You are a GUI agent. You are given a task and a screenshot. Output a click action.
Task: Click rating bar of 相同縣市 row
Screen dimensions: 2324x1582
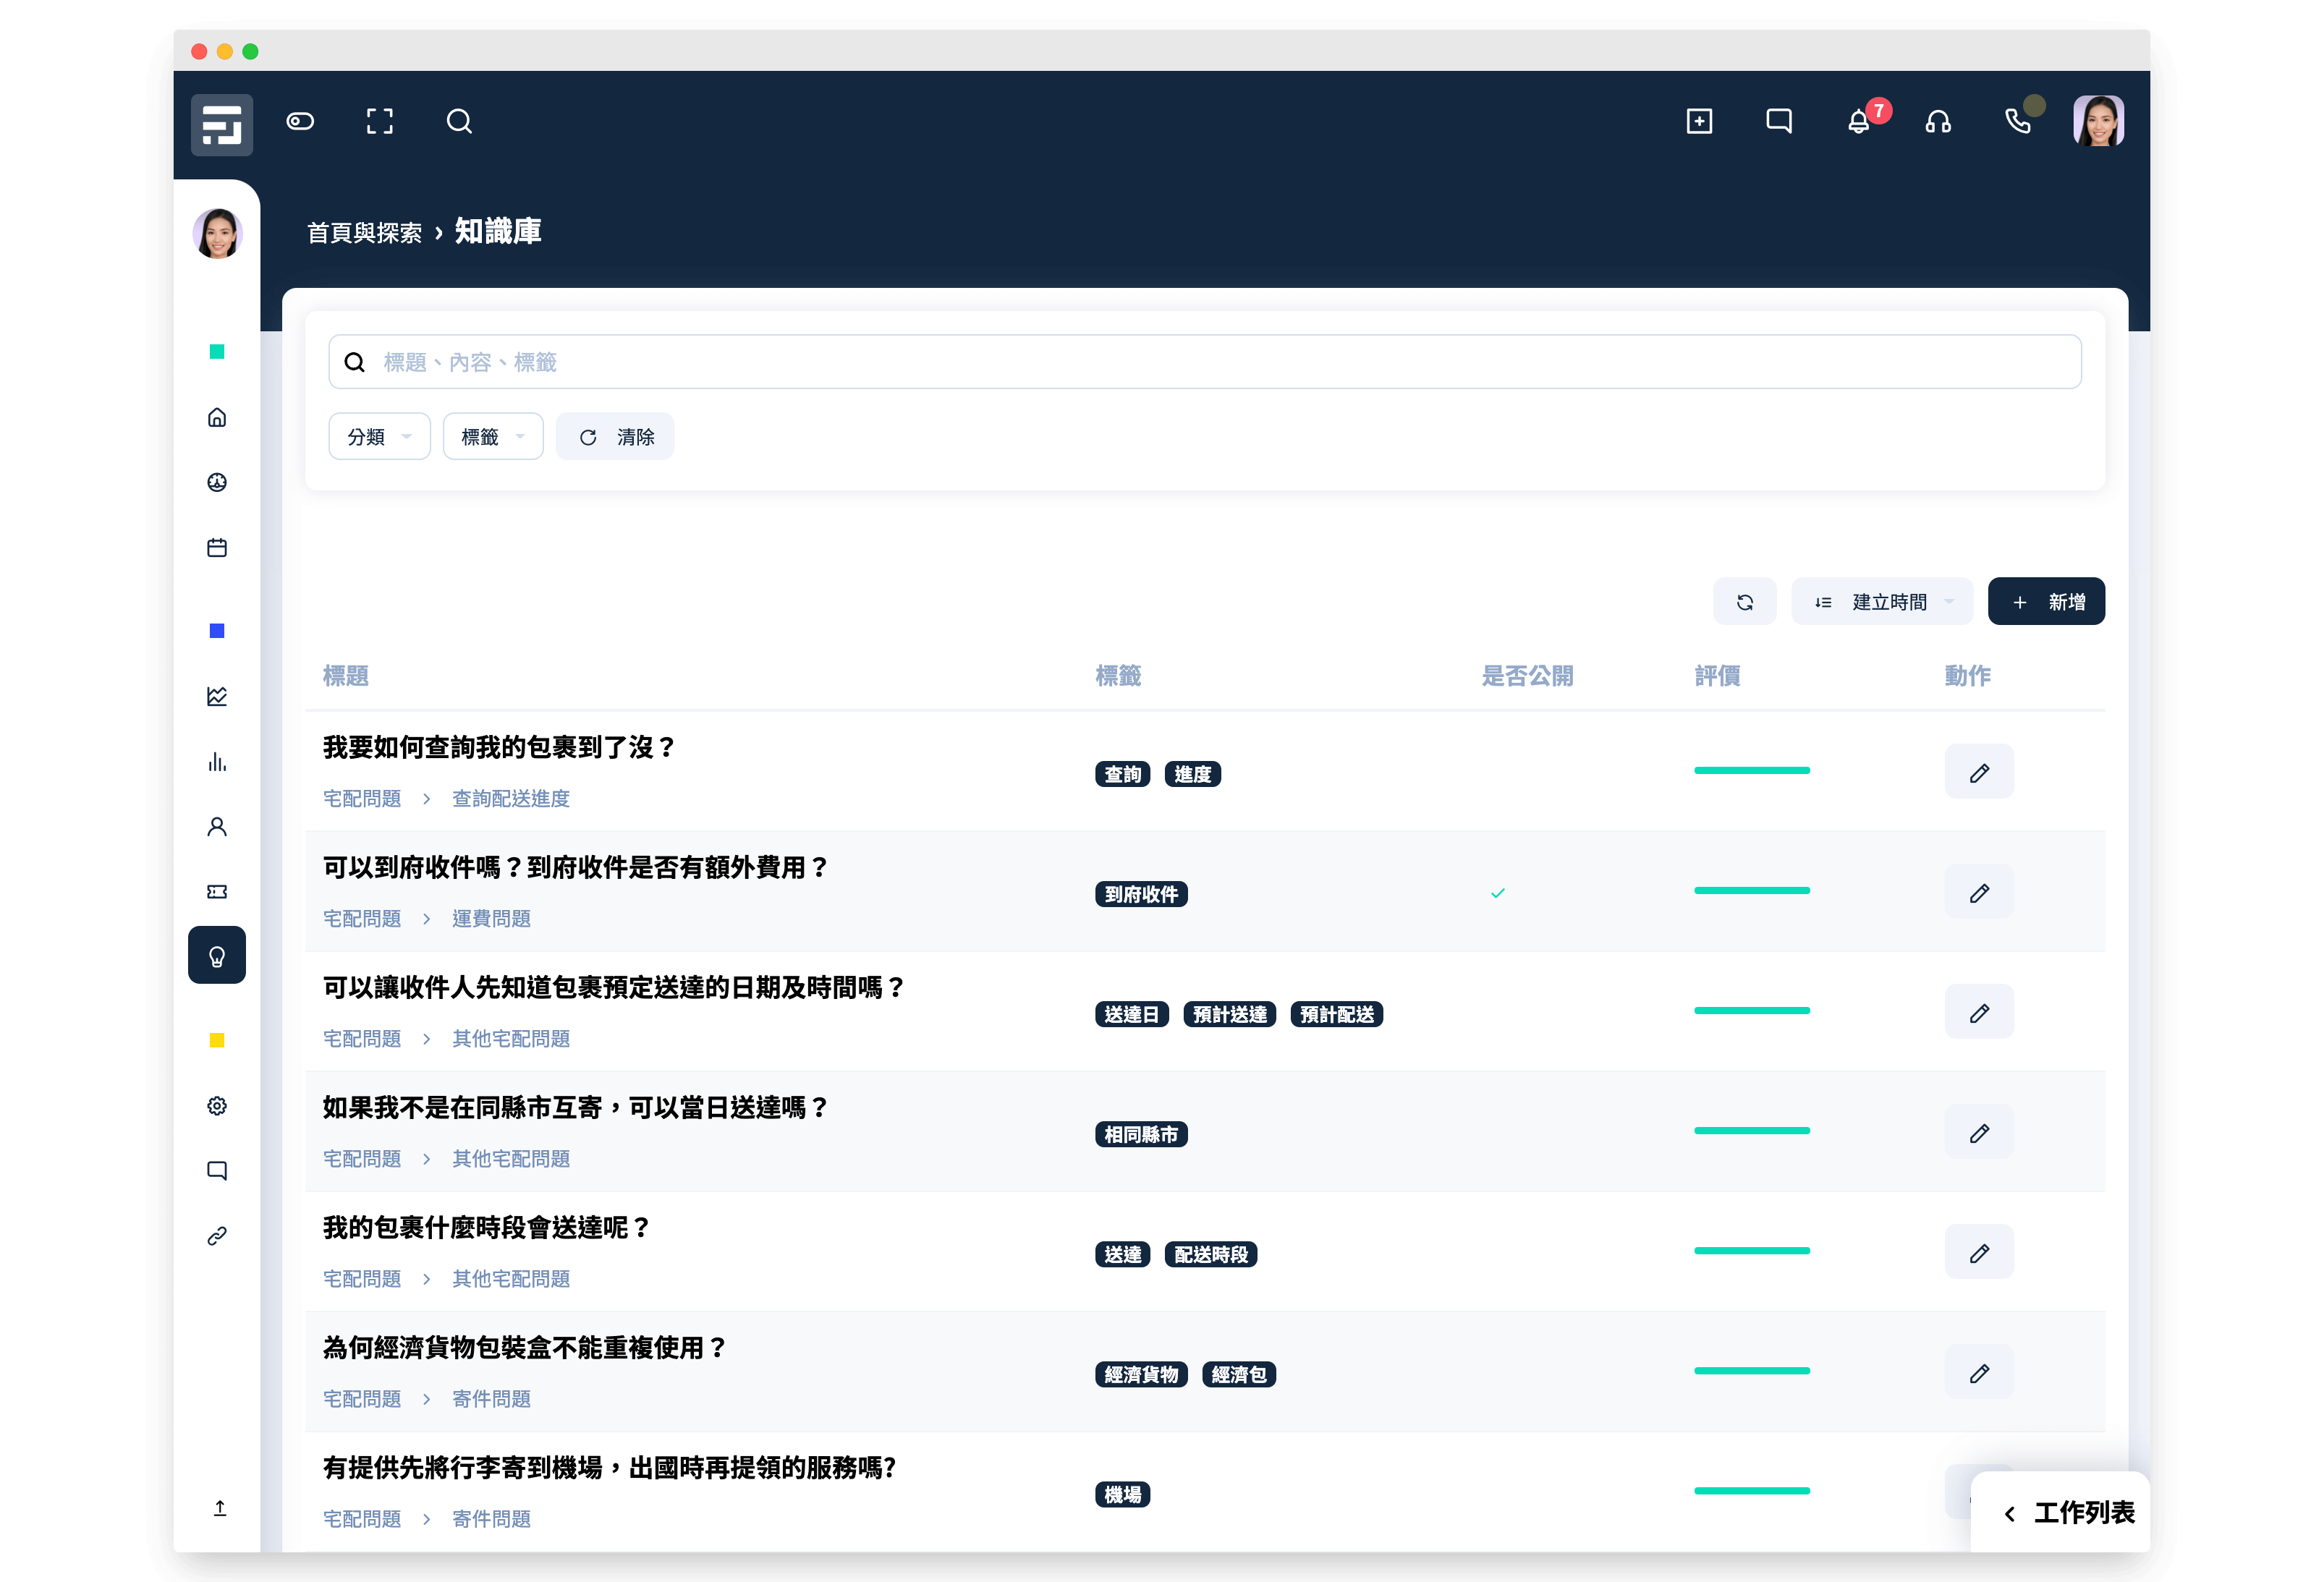(1751, 1130)
